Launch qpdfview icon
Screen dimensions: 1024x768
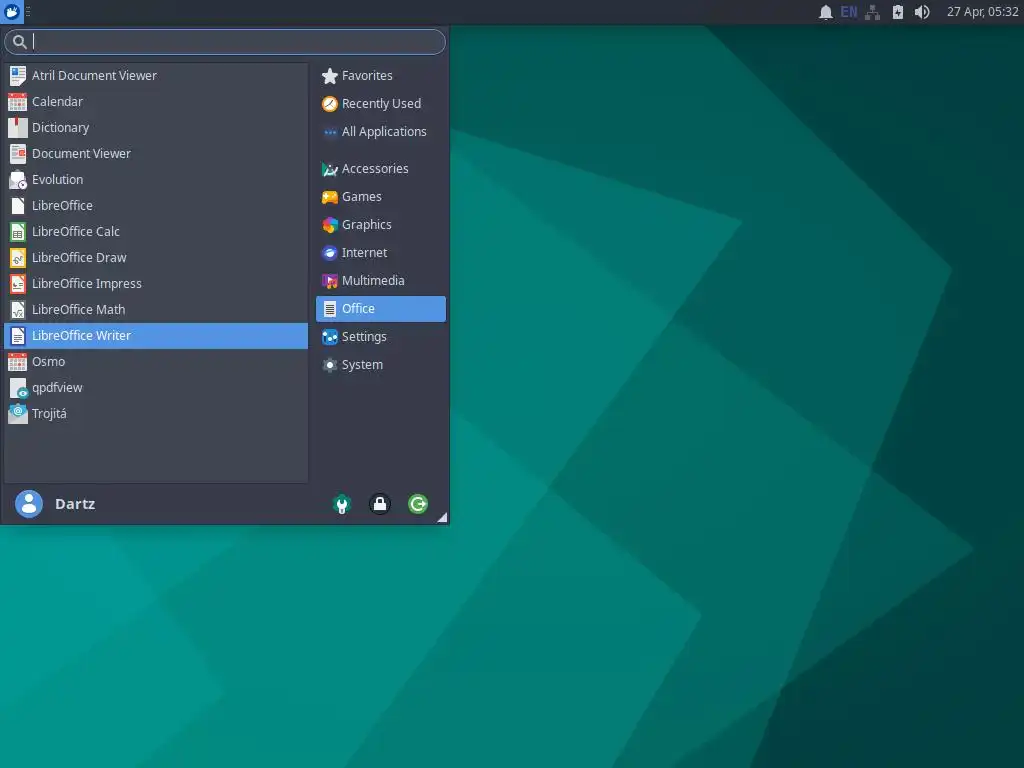coord(18,388)
